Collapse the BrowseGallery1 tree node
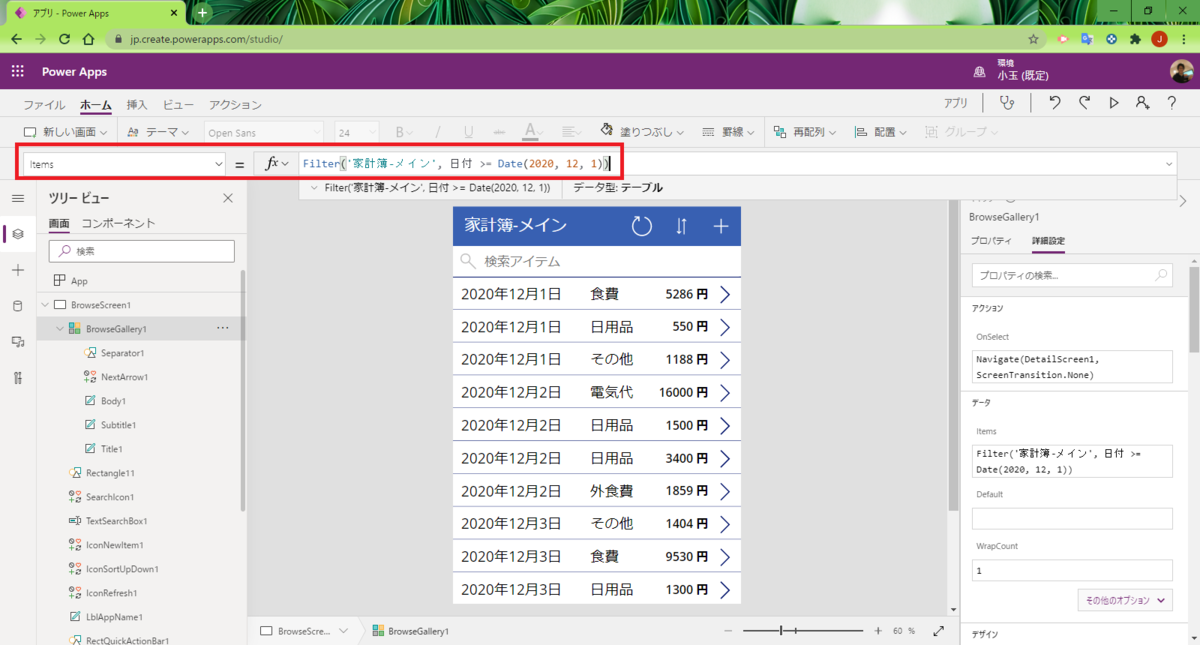Image resolution: width=1200 pixels, height=645 pixels. [x=60, y=328]
